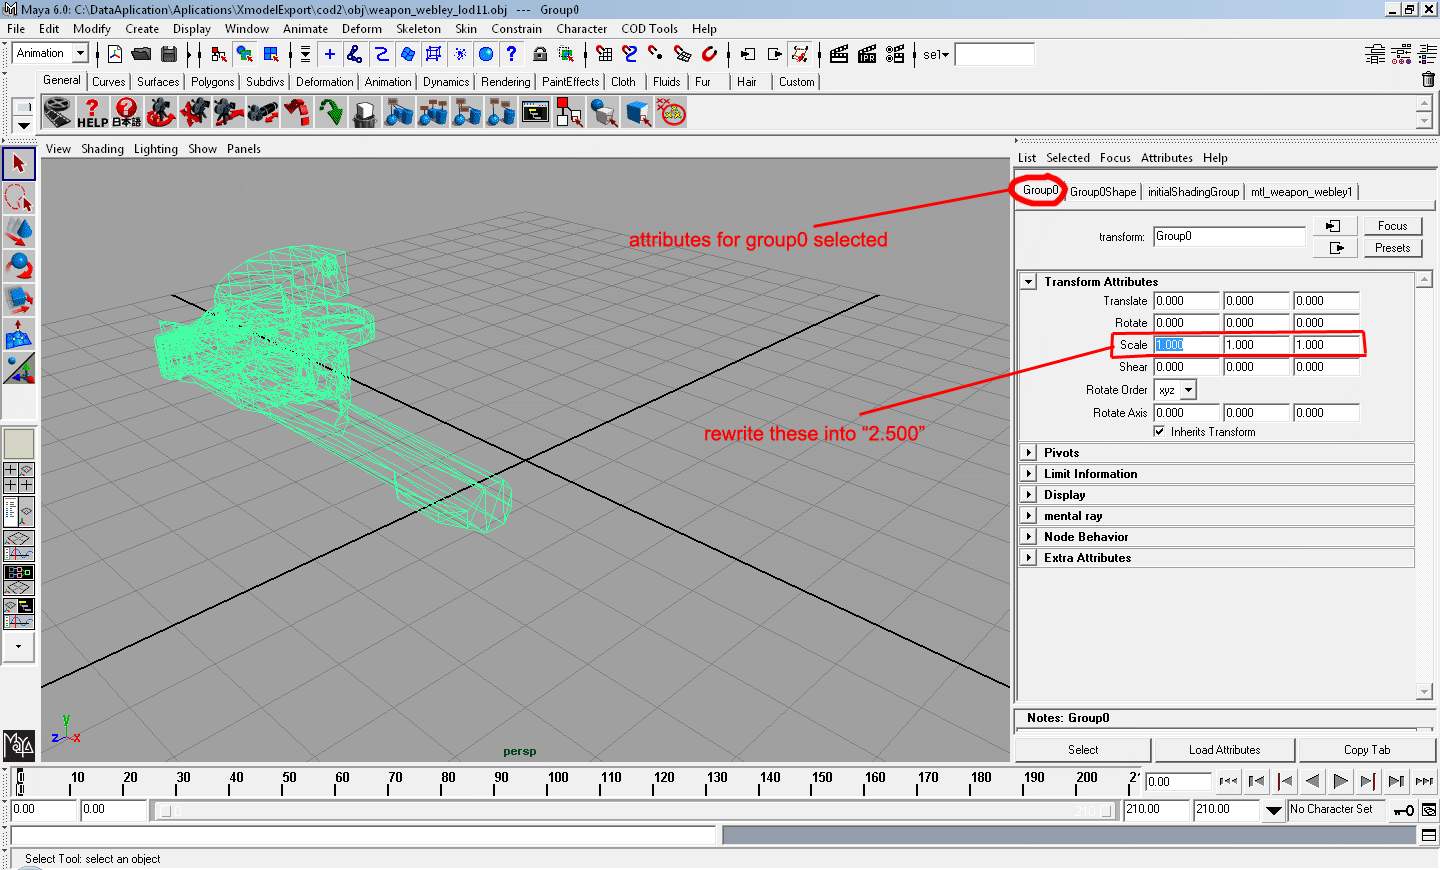Click the Save Scene floppy icon
This screenshot has height=870, width=1440.
(169, 54)
